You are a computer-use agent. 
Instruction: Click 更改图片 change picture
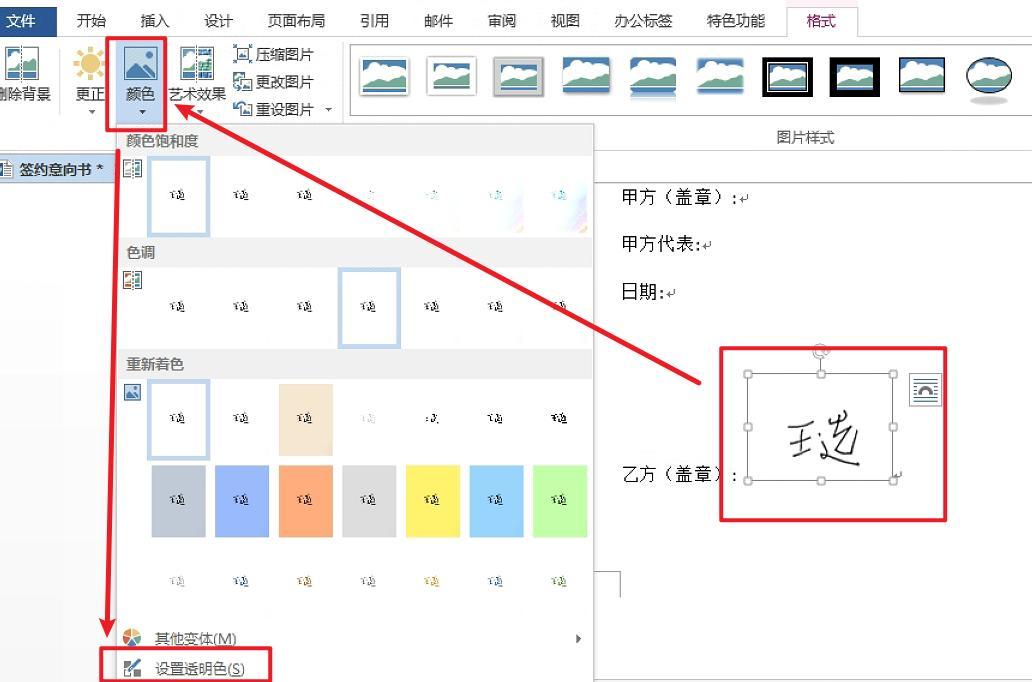273,82
